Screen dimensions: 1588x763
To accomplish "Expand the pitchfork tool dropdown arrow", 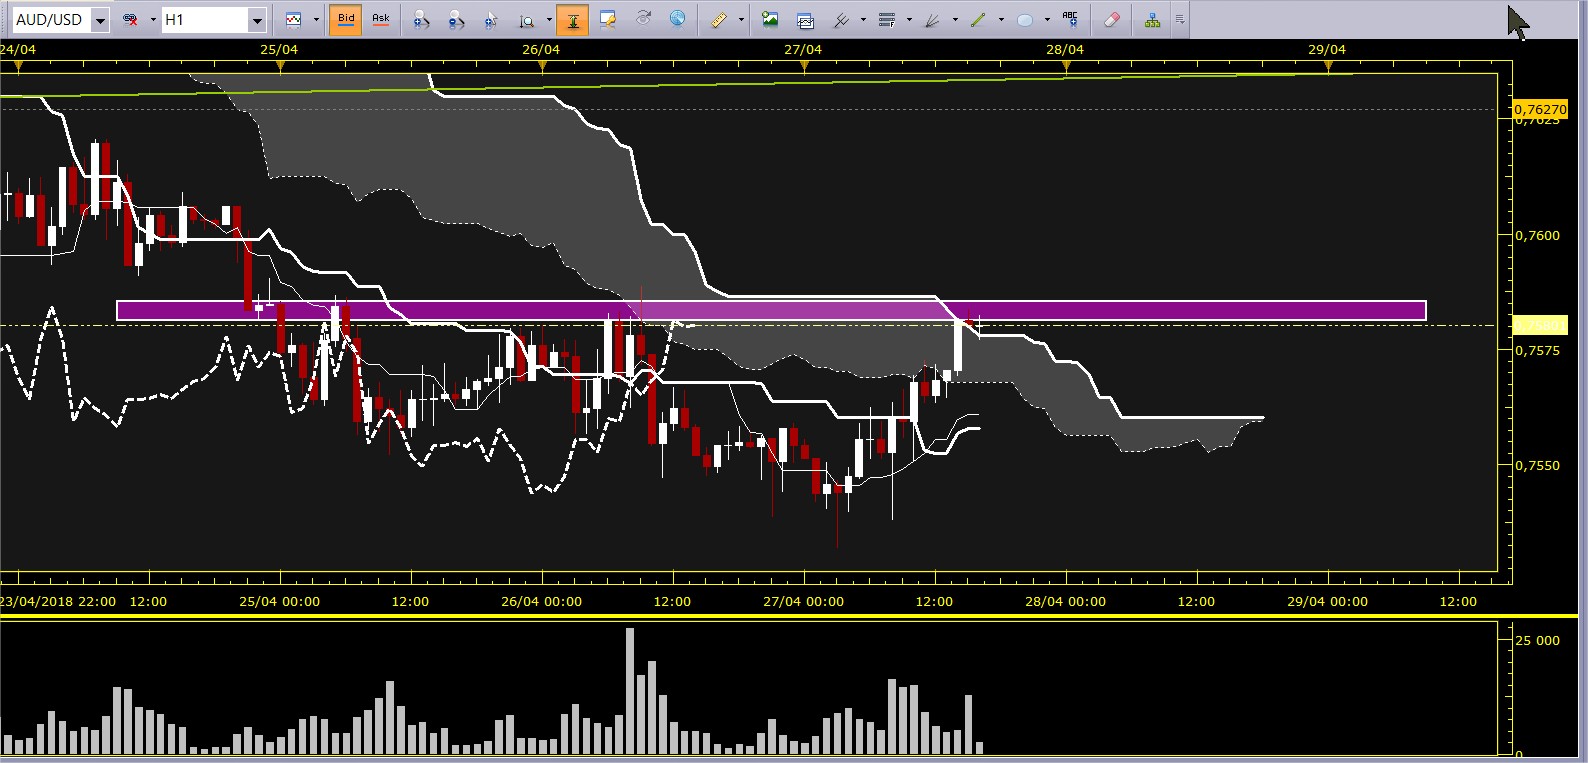I will click(863, 19).
